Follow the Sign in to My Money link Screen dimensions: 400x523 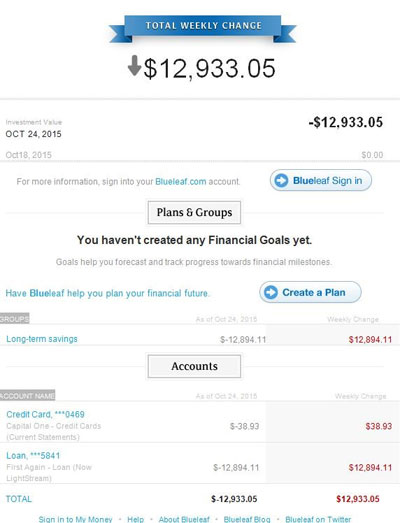point(75,519)
